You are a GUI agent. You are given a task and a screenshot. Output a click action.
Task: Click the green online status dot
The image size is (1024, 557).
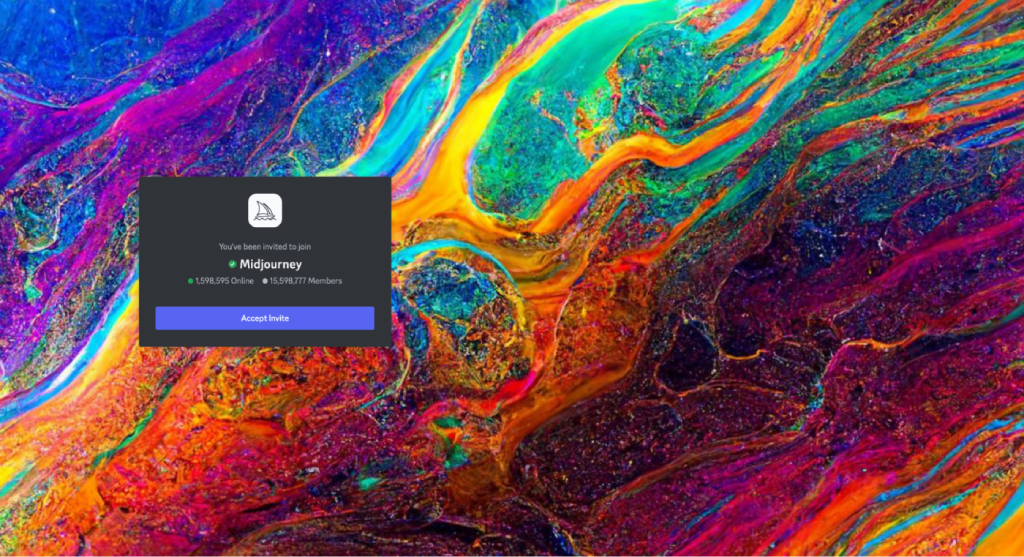coord(190,281)
